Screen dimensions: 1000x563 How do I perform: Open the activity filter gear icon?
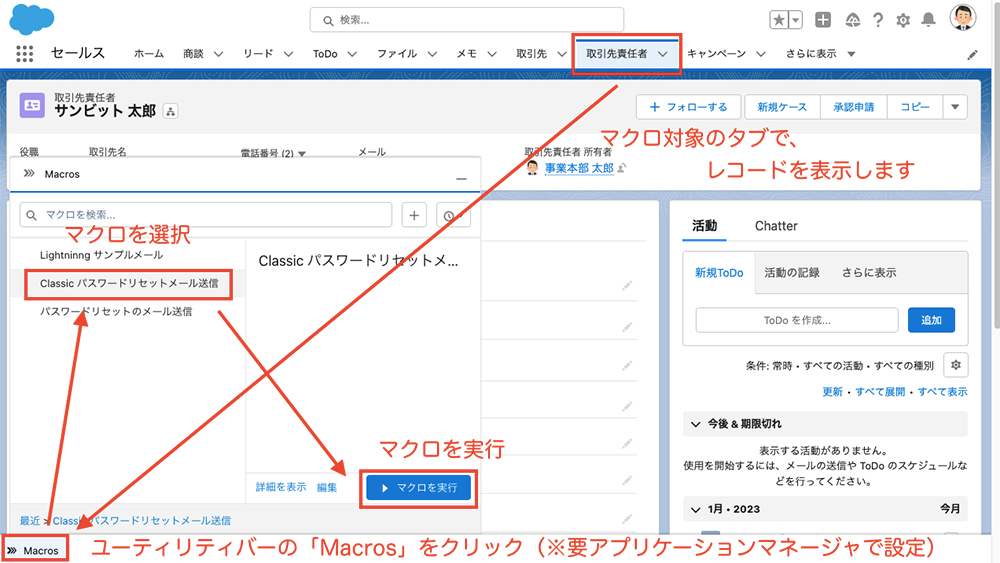click(x=955, y=365)
